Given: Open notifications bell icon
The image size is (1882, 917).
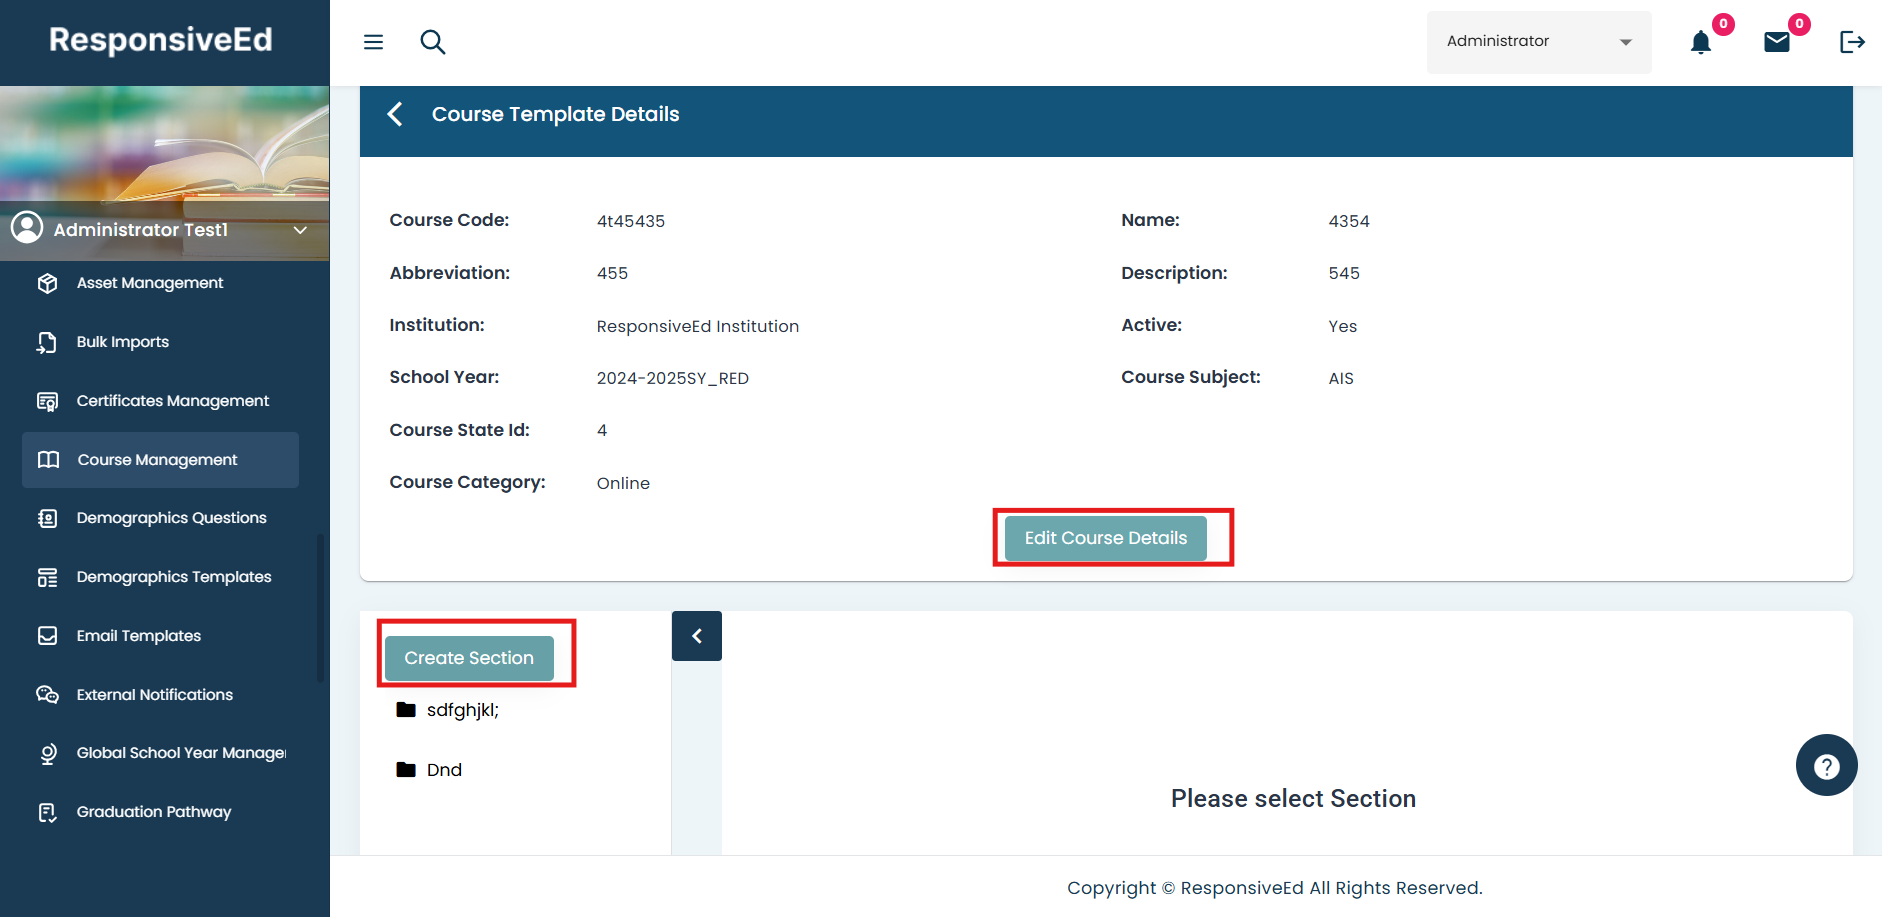Looking at the screenshot, I should click(1700, 42).
